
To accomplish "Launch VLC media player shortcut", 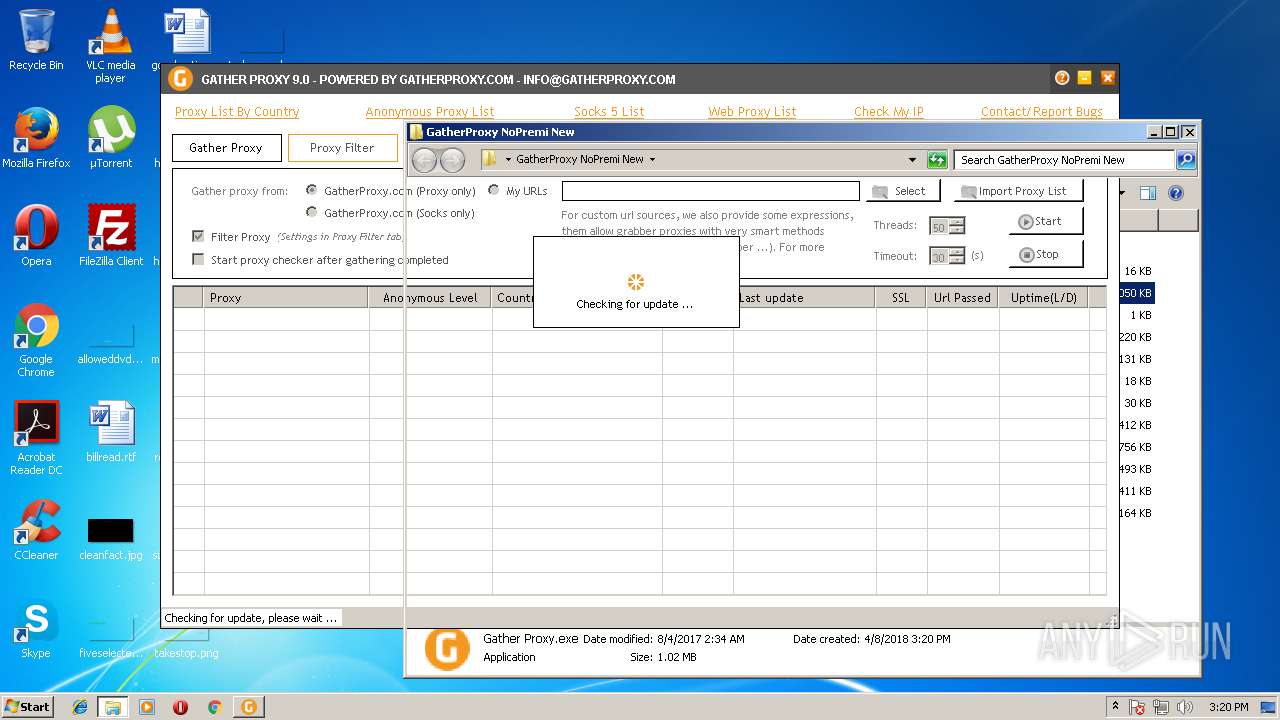I will (x=110, y=45).
